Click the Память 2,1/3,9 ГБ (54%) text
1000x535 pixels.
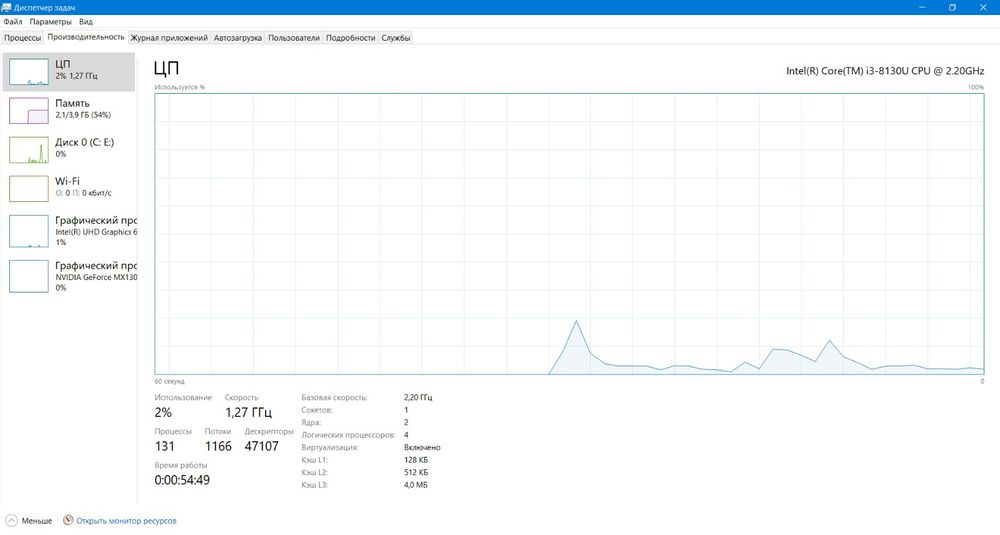tap(83, 115)
